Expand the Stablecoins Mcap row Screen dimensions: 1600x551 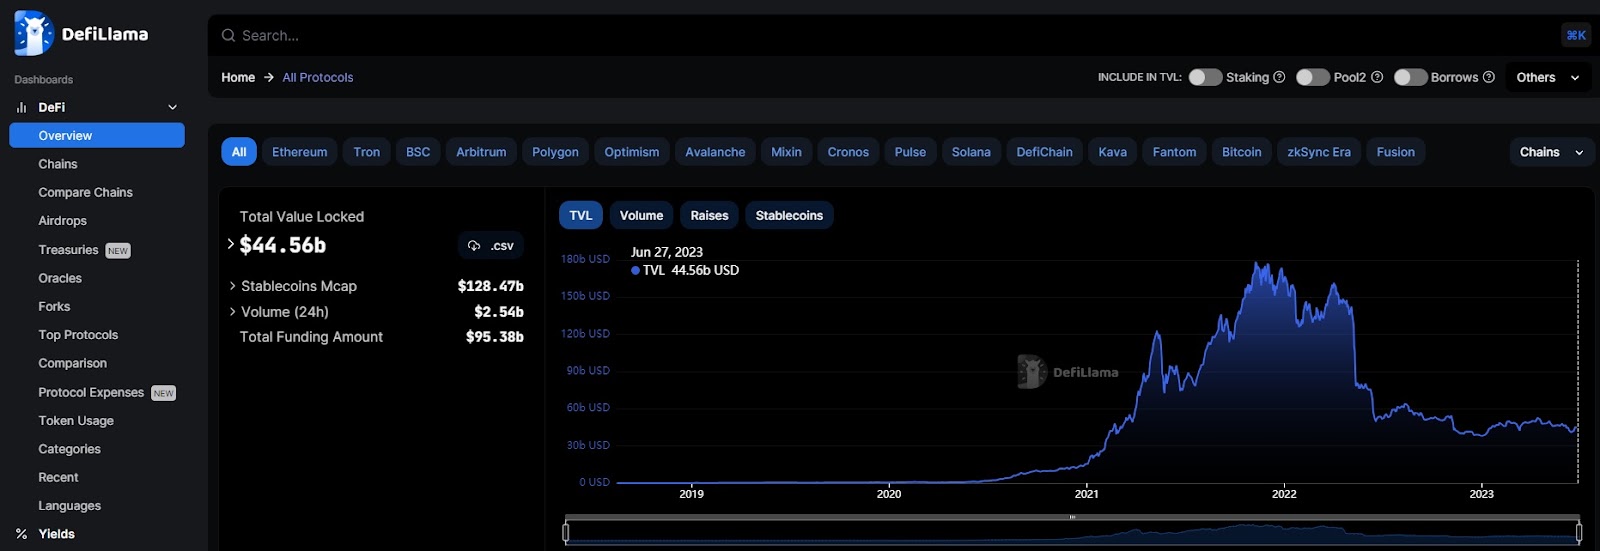233,286
